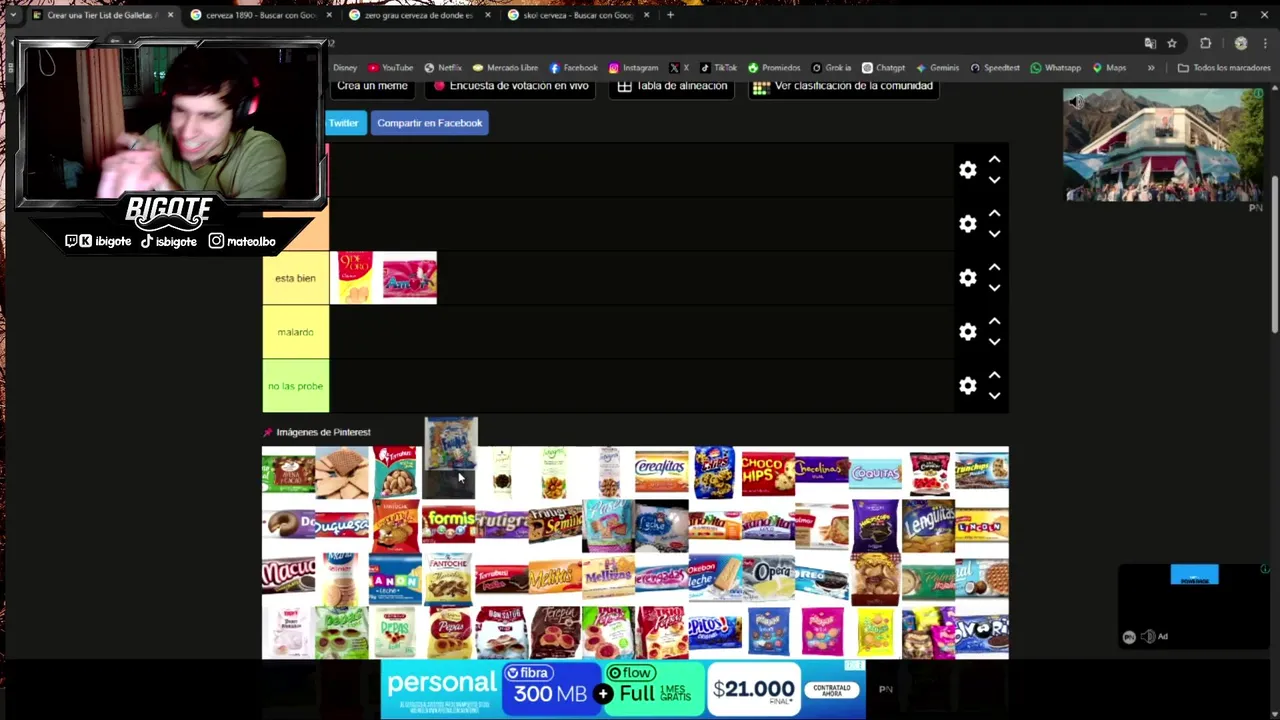Move the no las probe row down
1280x720 pixels.
[994, 396]
